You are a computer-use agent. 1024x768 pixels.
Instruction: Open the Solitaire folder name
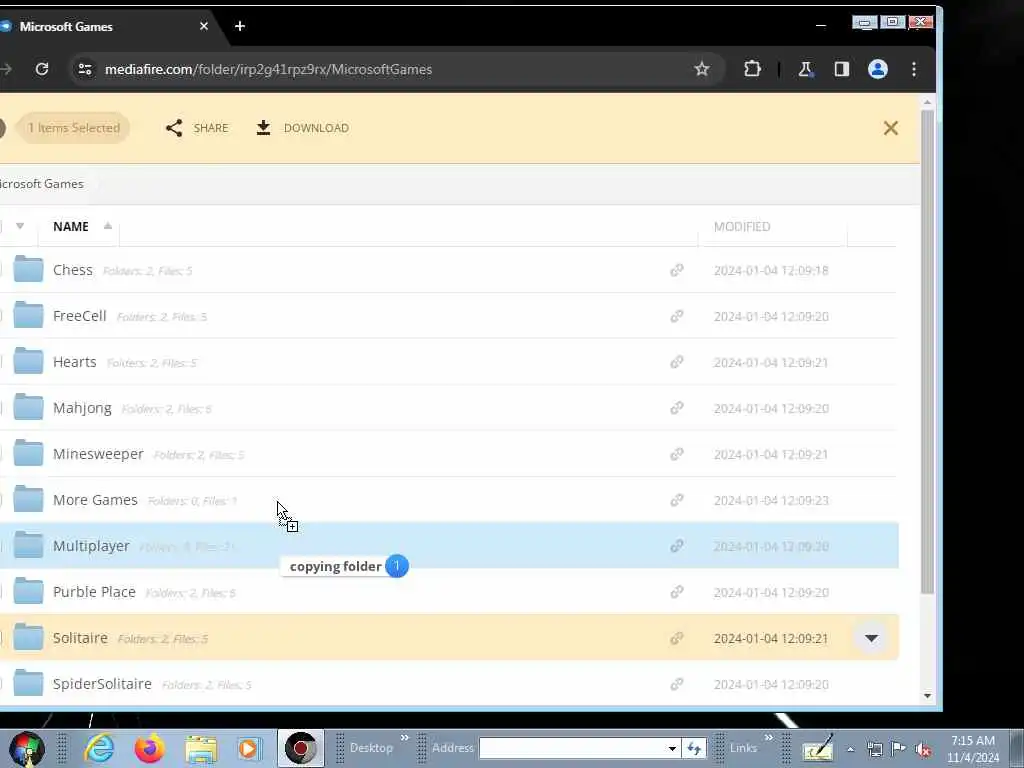coord(80,638)
